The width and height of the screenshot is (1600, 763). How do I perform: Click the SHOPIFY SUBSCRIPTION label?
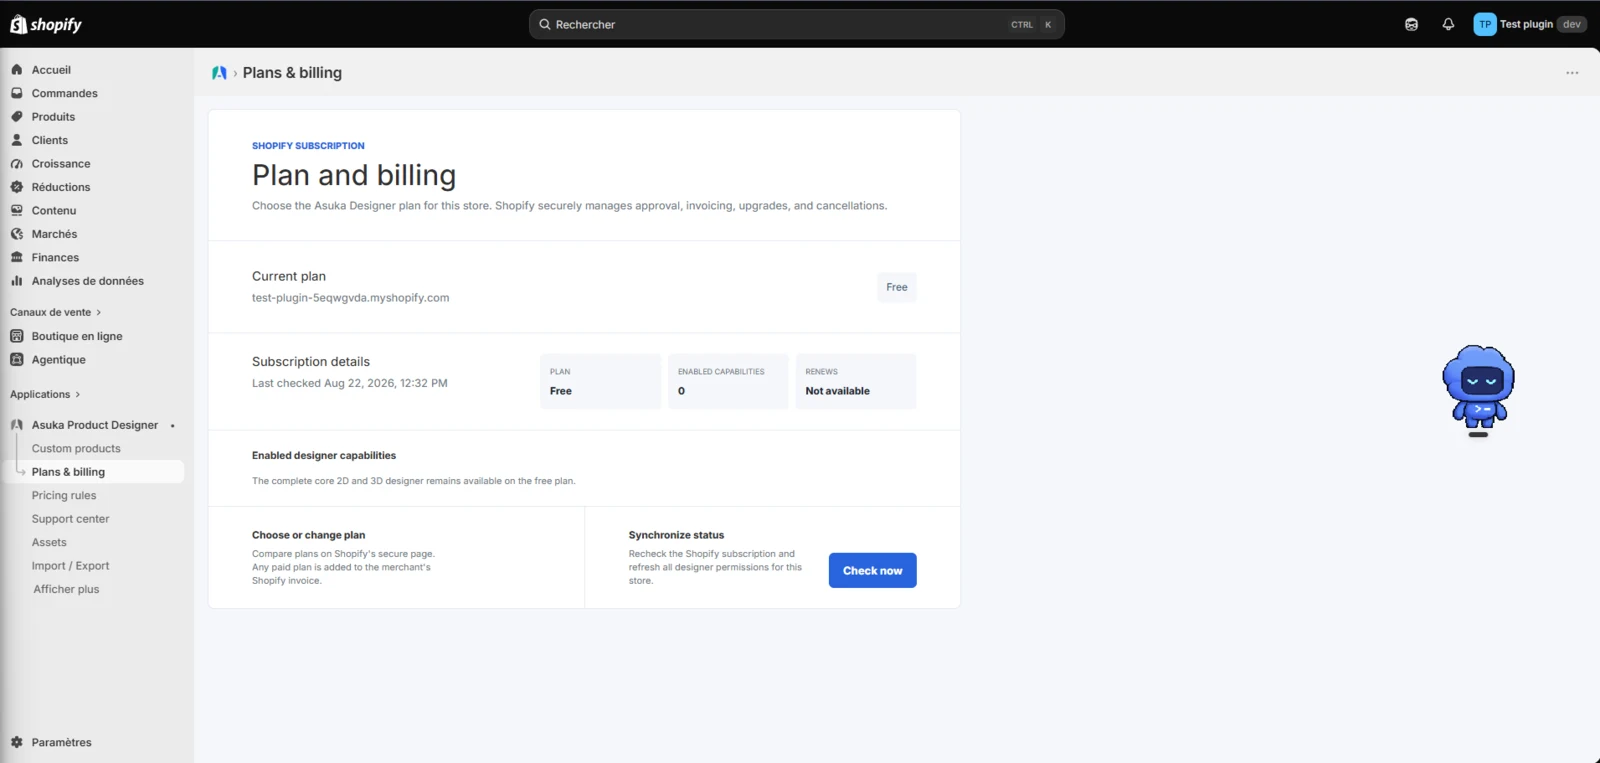[x=308, y=146]
